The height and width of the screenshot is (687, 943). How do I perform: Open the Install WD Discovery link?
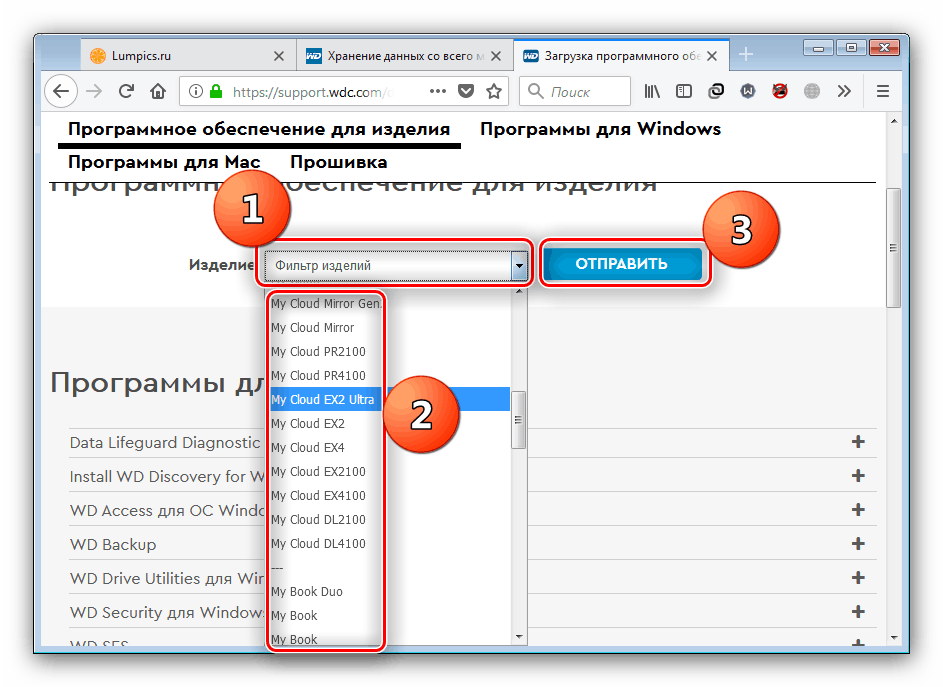[167, 476]
